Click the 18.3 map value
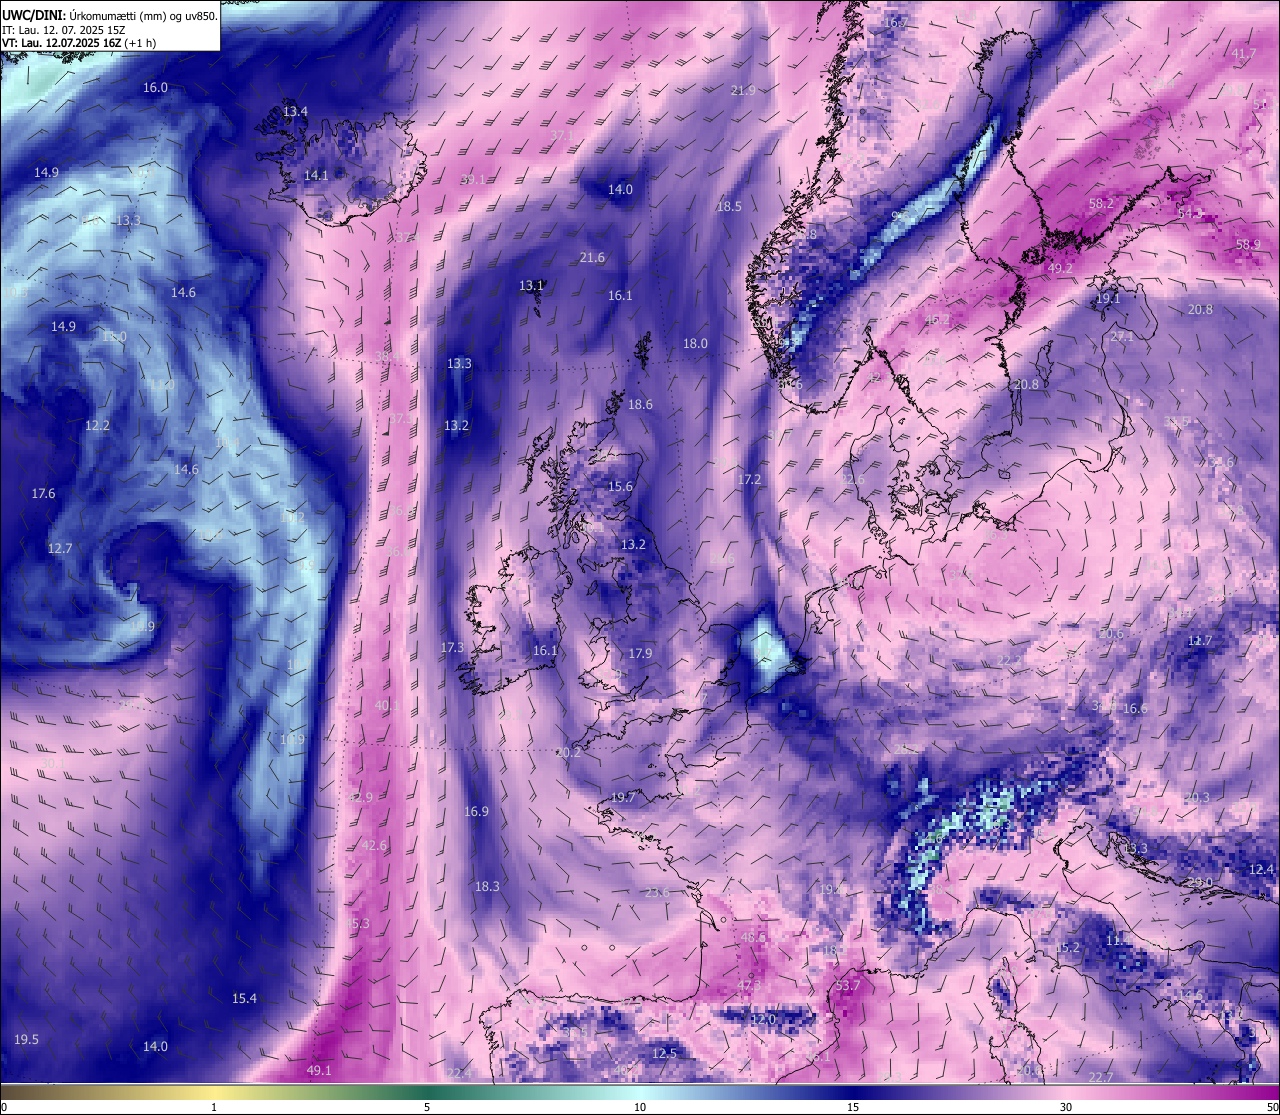Screen dimensions: 1280x1115 [487, 887]
